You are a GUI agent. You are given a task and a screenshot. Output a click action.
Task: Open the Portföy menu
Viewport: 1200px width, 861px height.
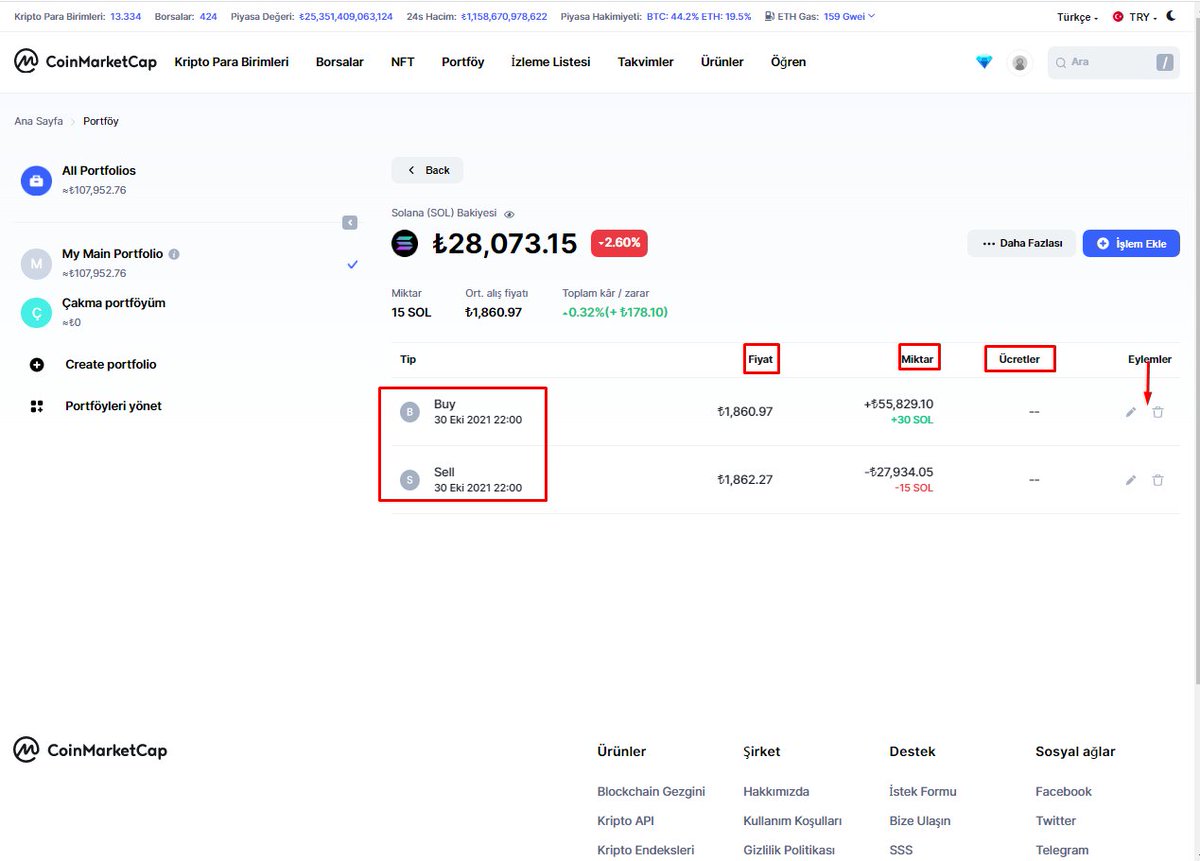(463, 62)
